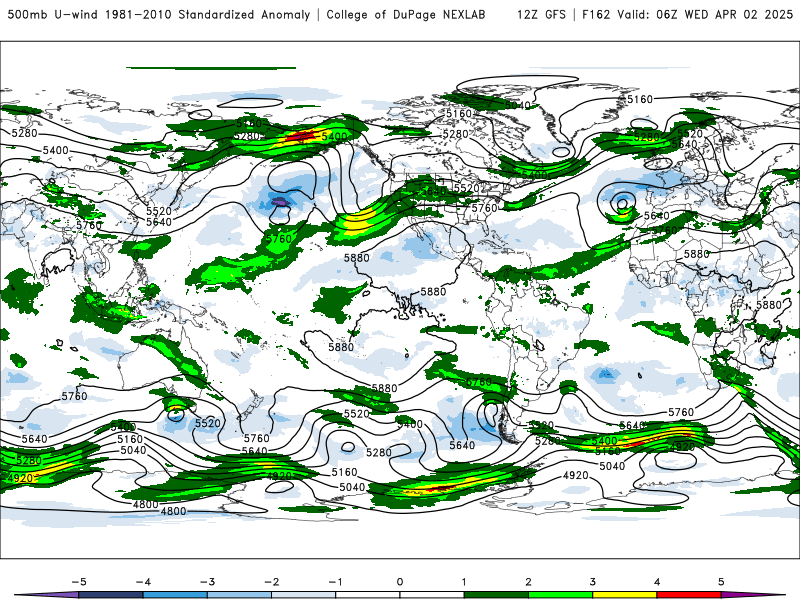Click the bright green color bar segment between 2 and 3
The height and width of the screenshot is (600, 800).
pos(560,595)
